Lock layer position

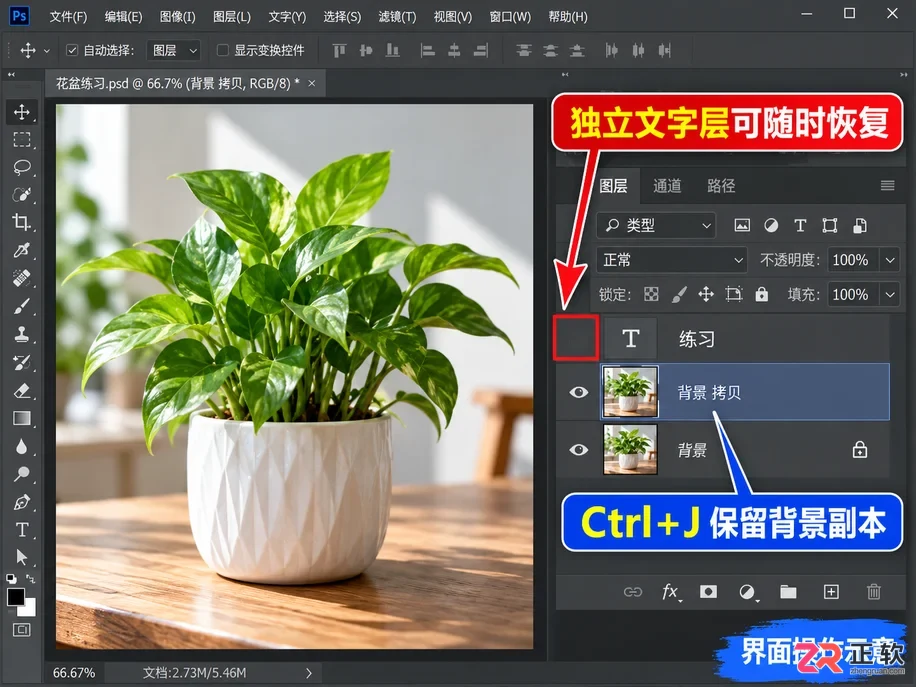coord(706,294)
